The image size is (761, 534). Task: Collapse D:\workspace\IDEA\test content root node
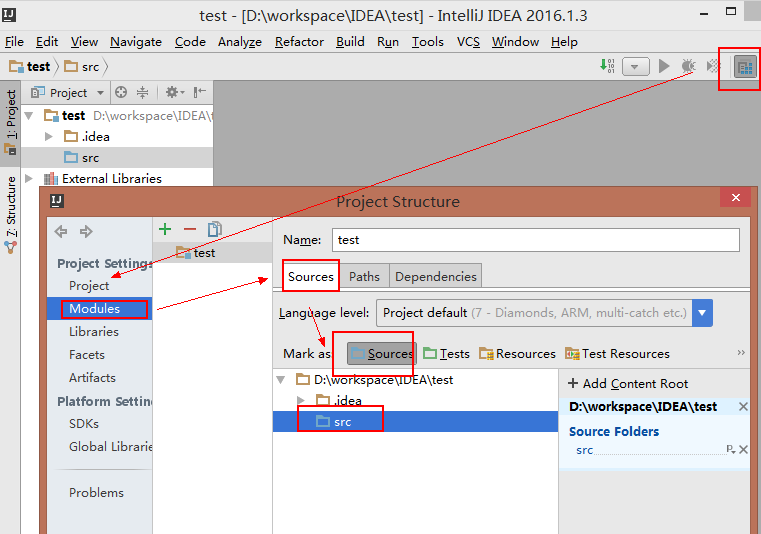[281, 380]
